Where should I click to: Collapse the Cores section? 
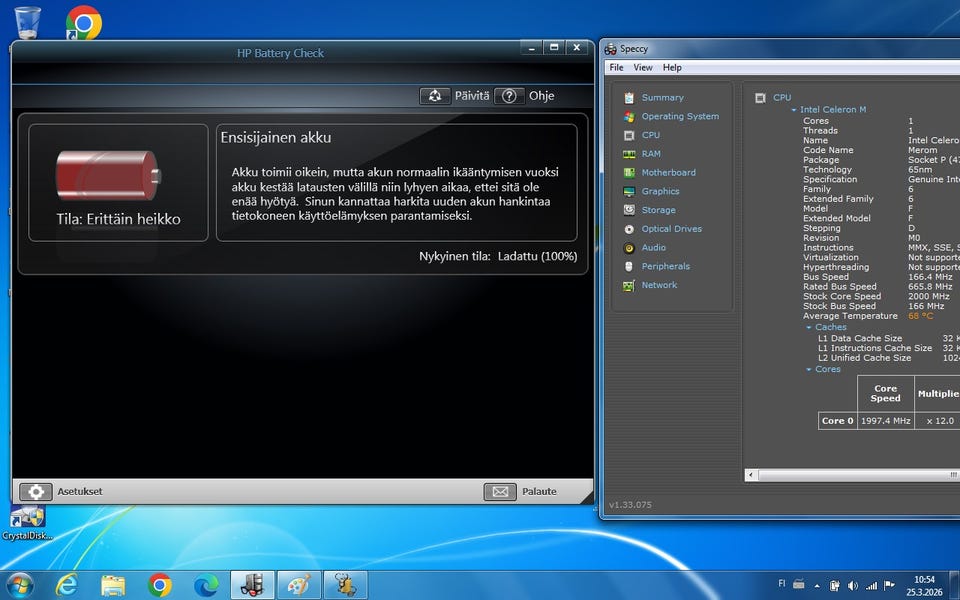[809, 370]
